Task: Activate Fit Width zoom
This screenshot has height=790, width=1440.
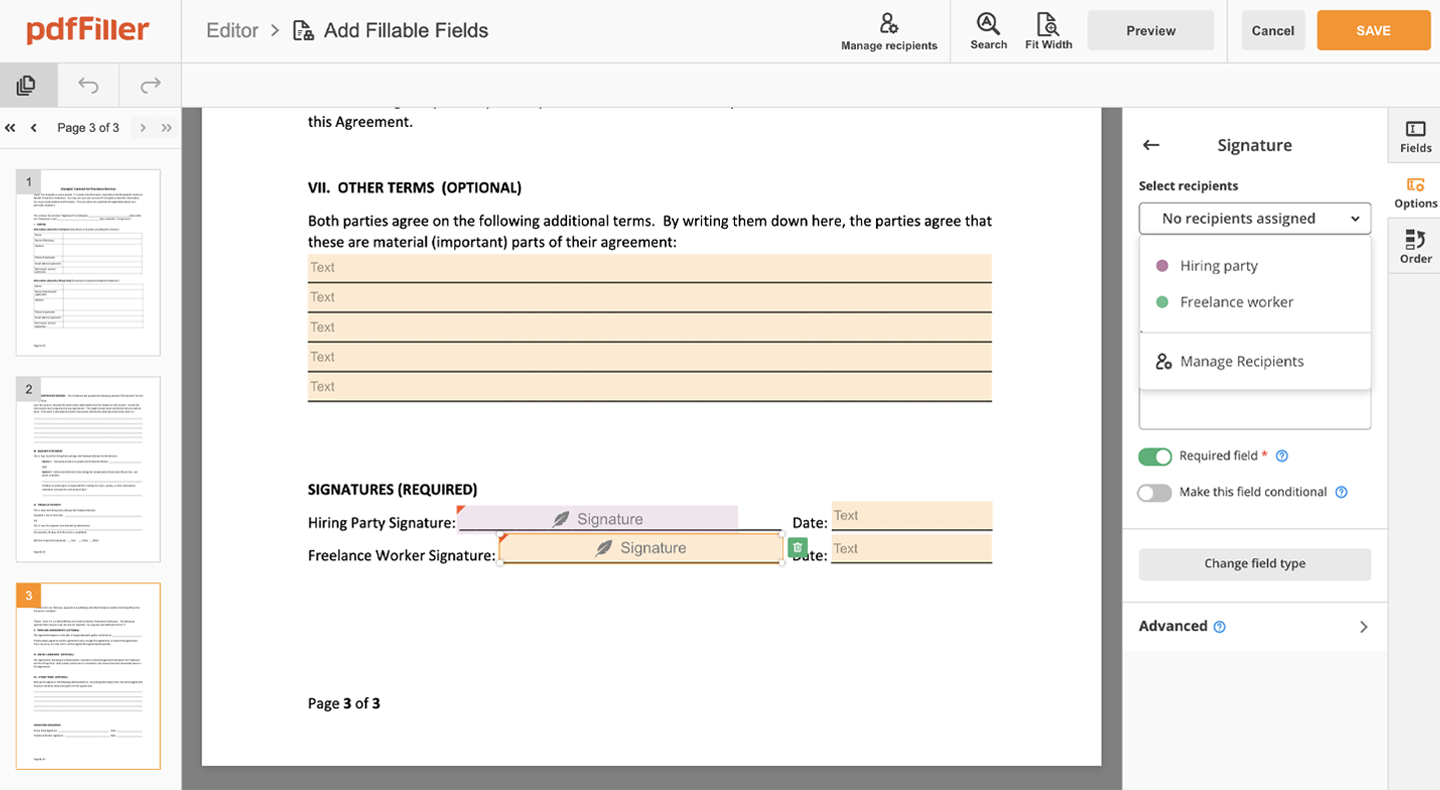Action: click(x=1048, y=30)
